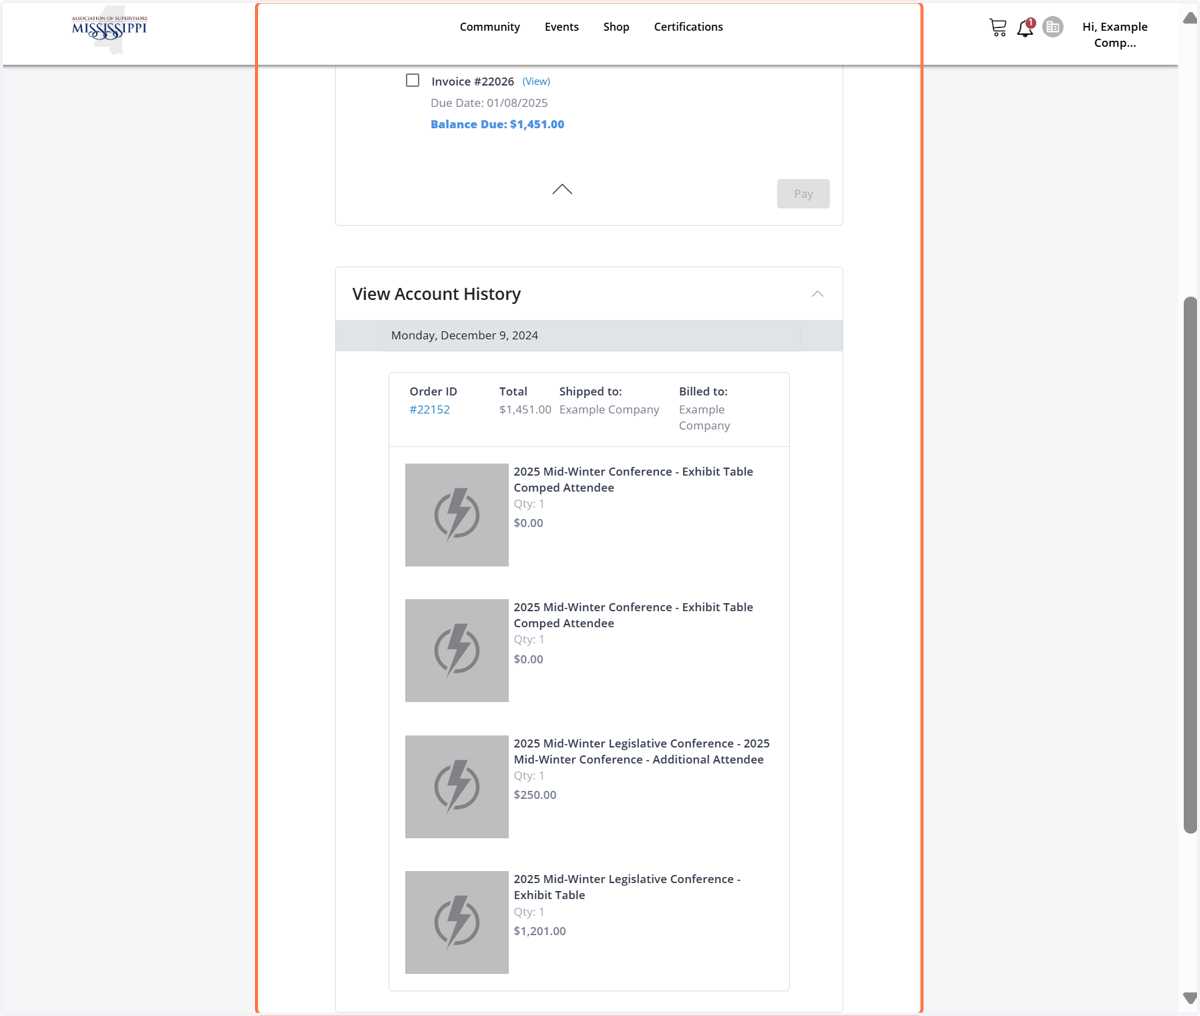Click the Invoice #22026 label
The height and width of the screenshot is (1016, 1200).
coord(473,81)
